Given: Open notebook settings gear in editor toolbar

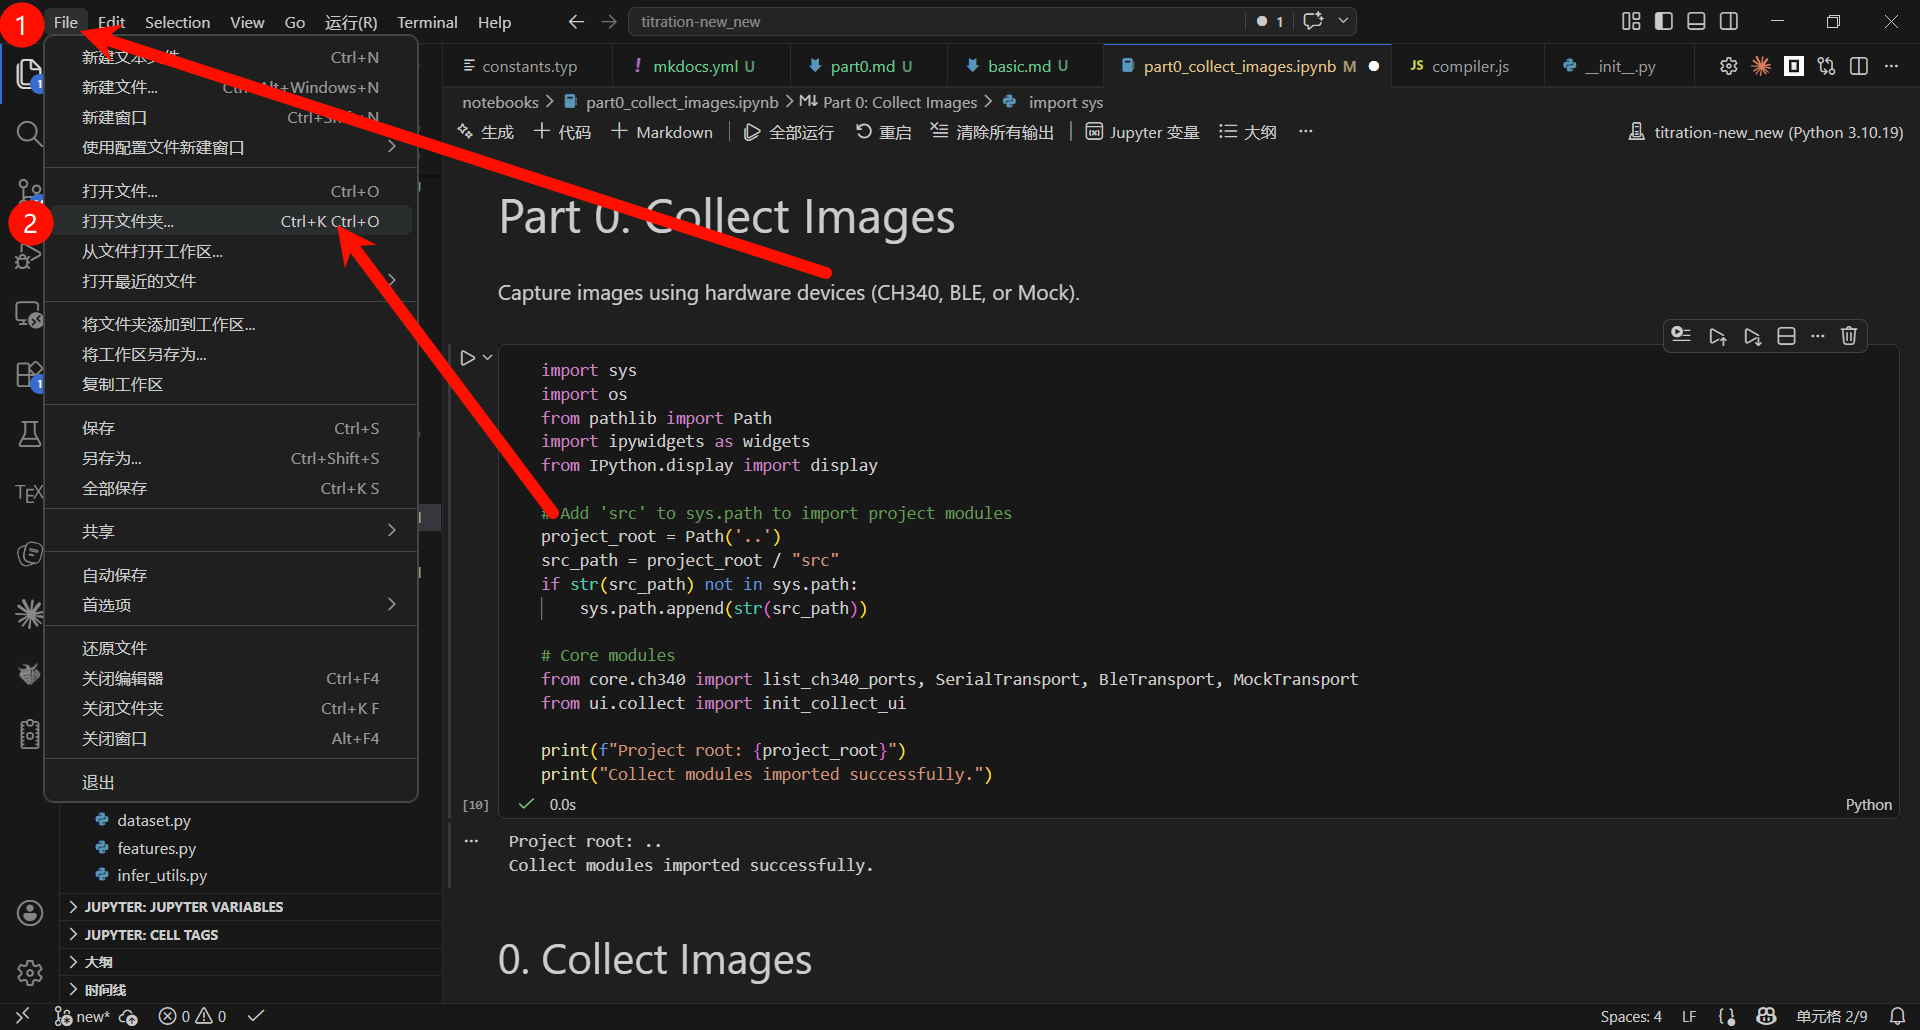Looking at the screenshot, I should point(1728,66).
